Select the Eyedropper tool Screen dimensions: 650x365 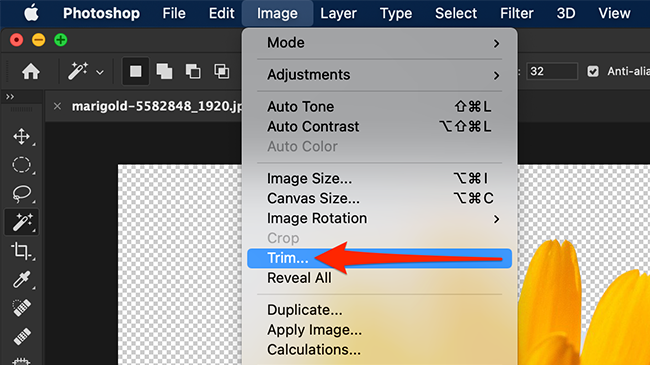point(22,280)
